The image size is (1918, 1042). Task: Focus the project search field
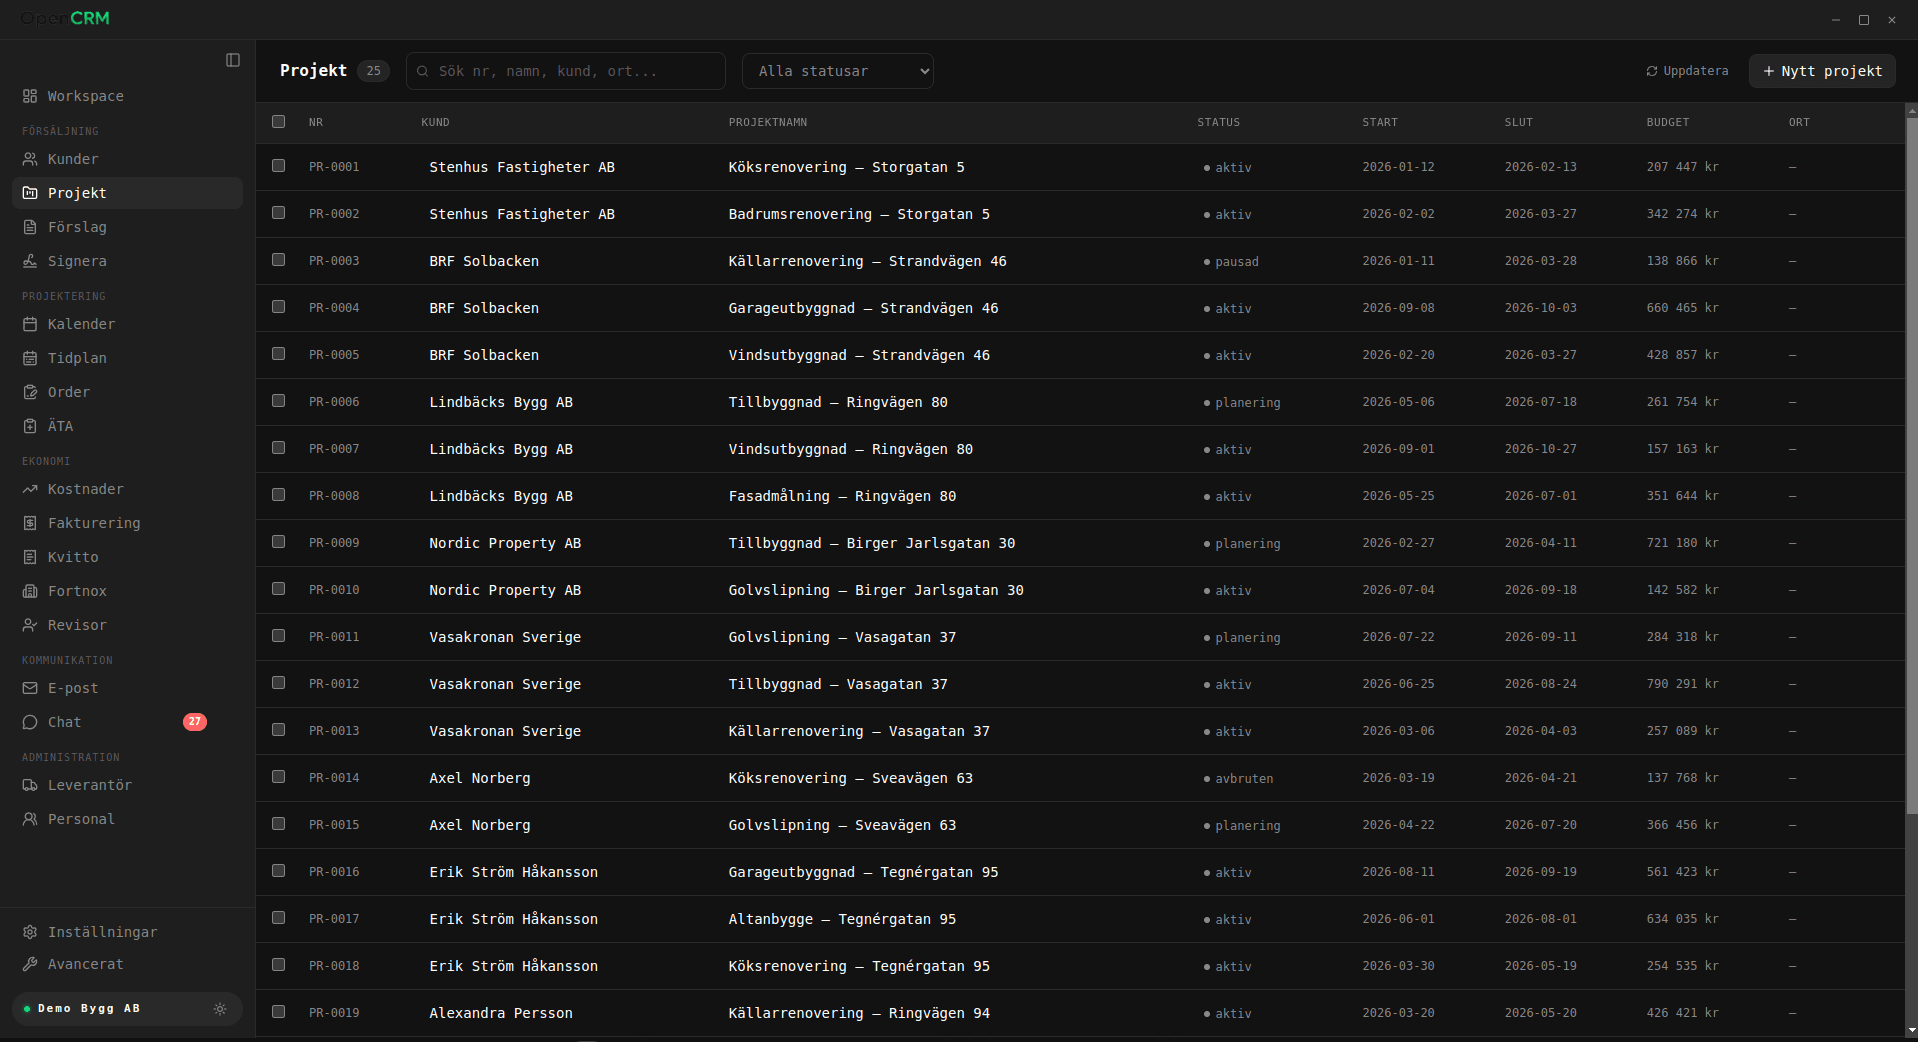click(566, 71)
